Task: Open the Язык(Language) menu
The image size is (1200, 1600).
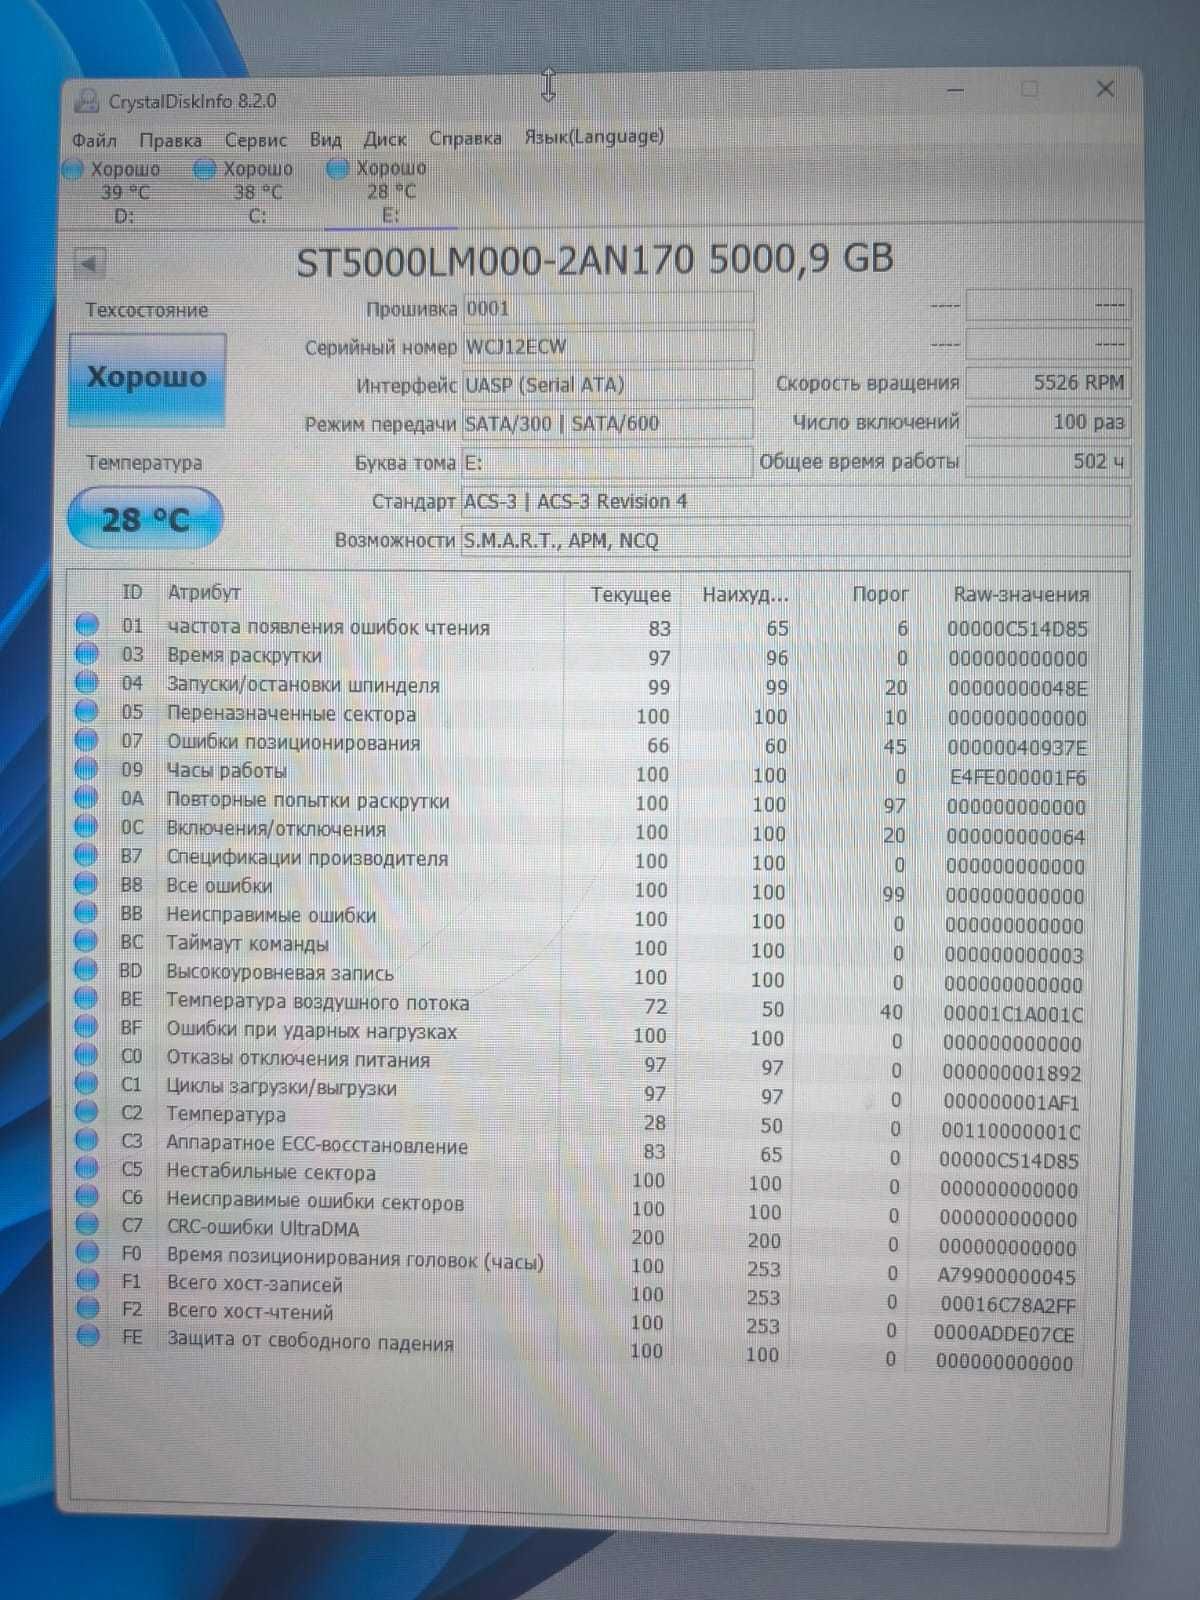Action: (594, 136)
